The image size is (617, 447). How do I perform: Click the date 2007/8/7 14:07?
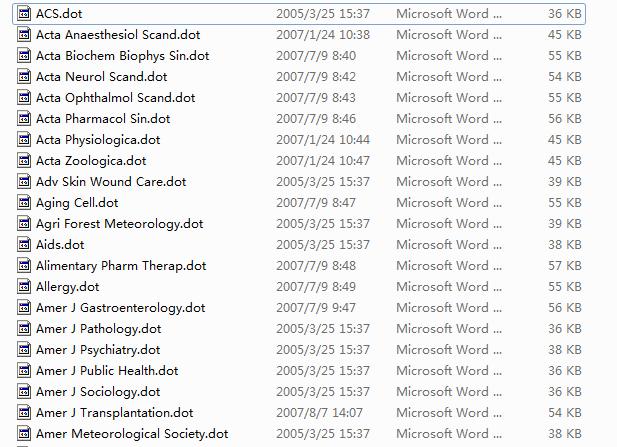pos(320,413)
